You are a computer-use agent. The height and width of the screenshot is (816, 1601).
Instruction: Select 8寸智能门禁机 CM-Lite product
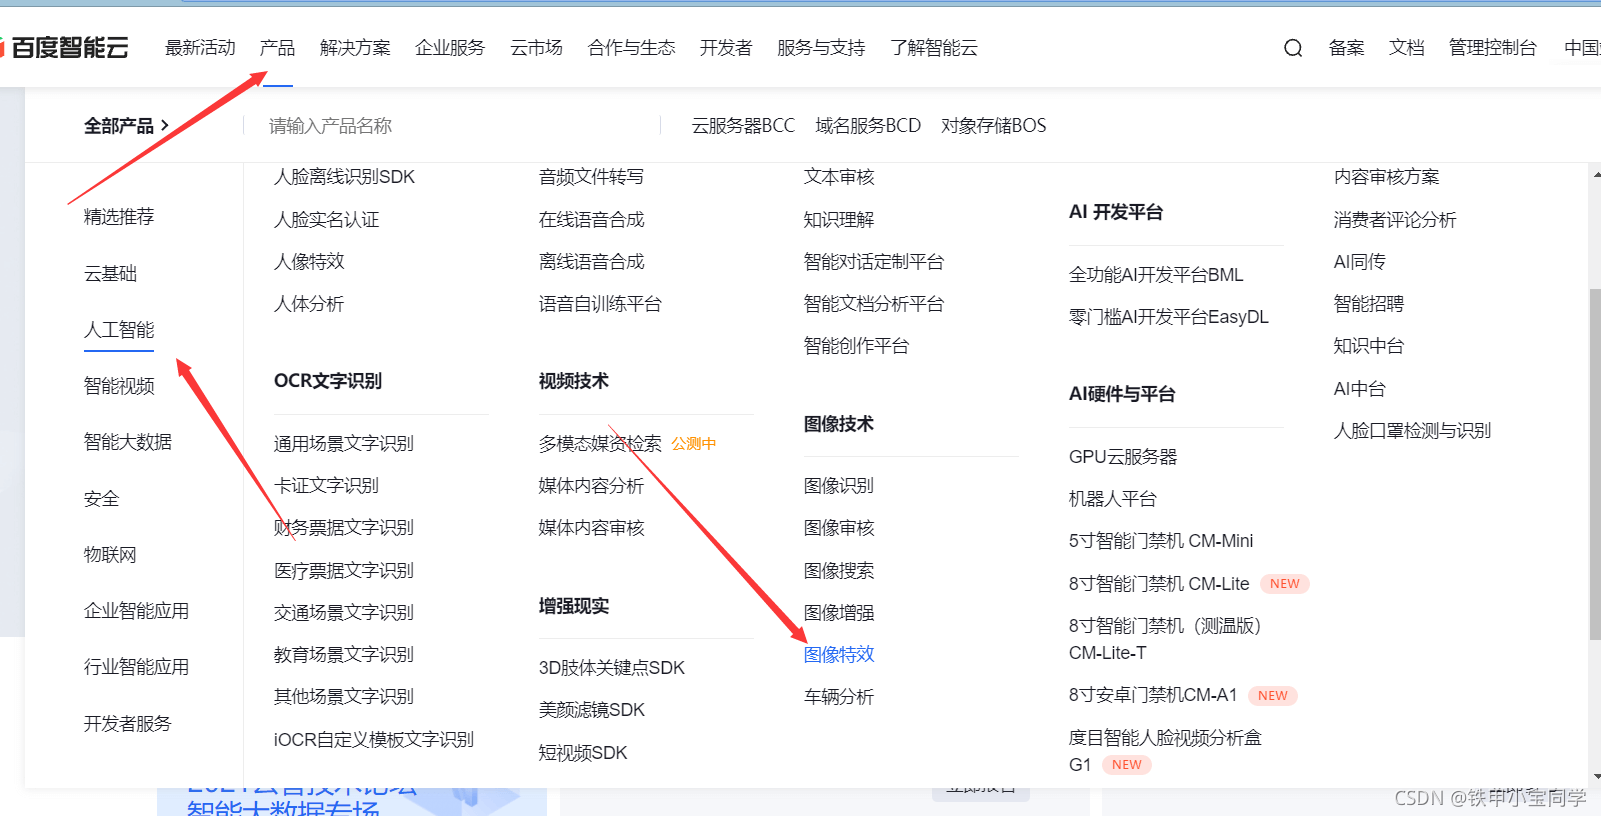(x=1158, y=584)
